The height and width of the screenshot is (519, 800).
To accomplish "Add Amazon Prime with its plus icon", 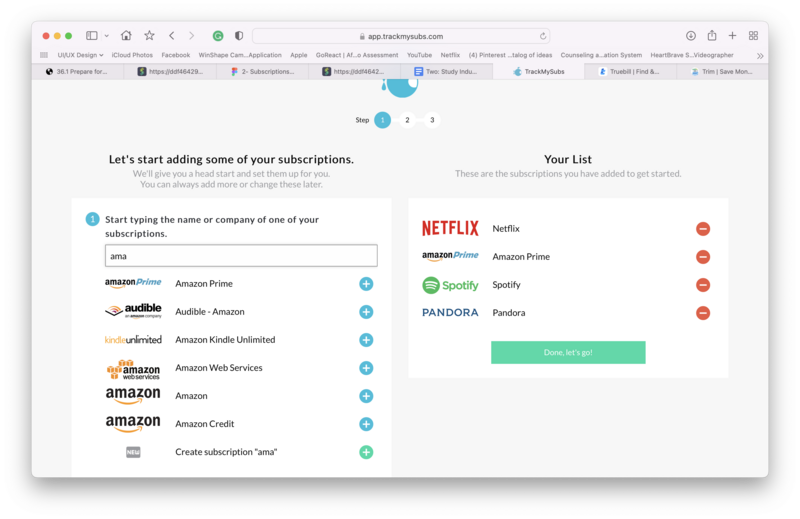I will point(366,284).
